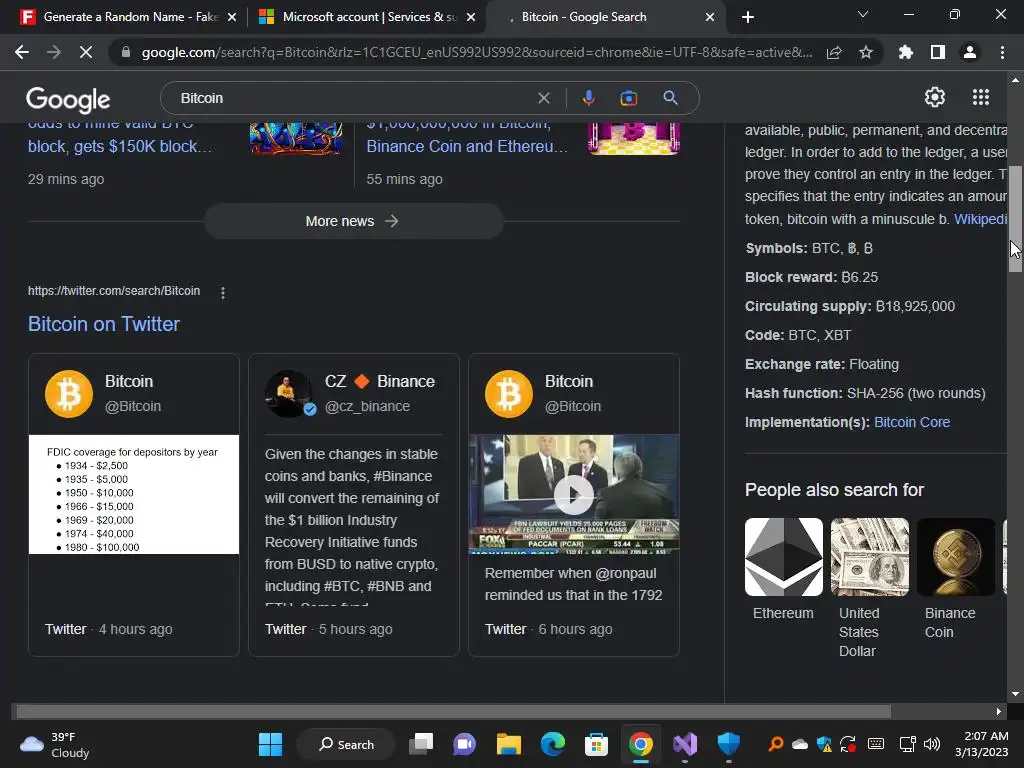Open Chrome three-dot menu
The width and height of the screenshot is (1024, 768).
pos(1002,52)
